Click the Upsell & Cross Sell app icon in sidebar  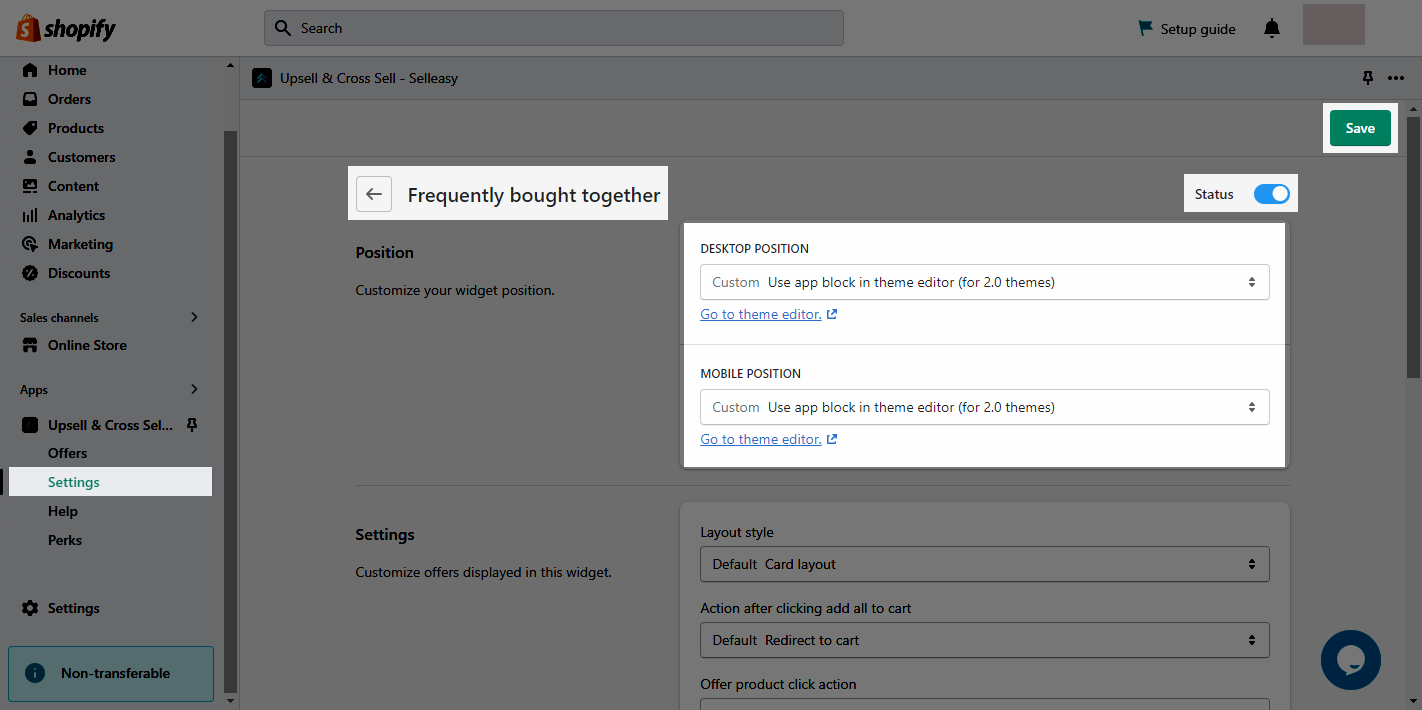click(30, 425)
